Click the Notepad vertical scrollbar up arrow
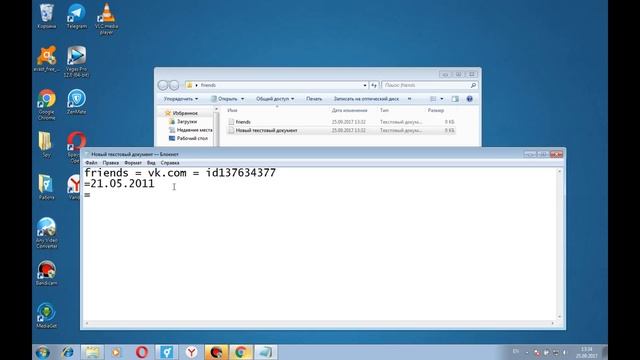 click(x=560, y=171)
